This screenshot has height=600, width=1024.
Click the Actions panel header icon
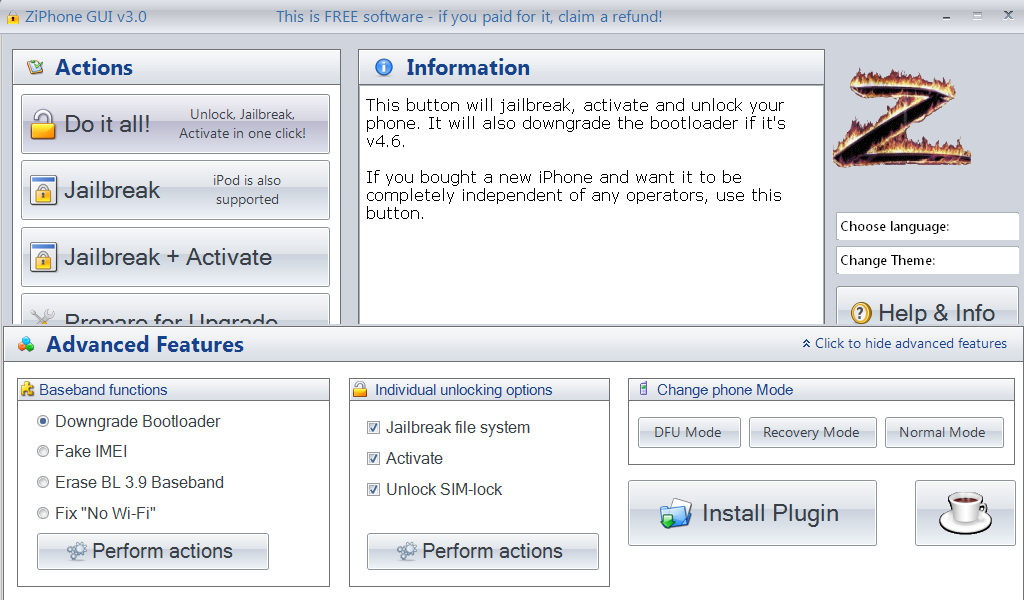click(x=35, y=68)
